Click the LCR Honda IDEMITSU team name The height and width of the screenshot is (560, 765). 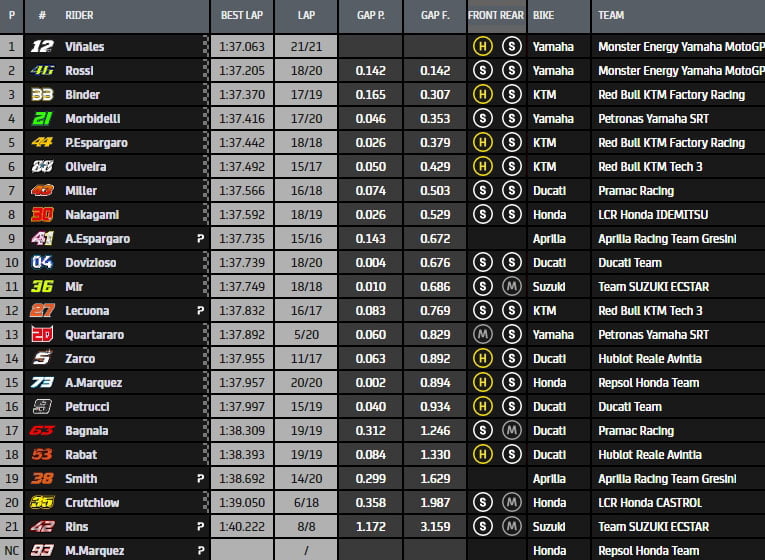(x=656, y=215)
